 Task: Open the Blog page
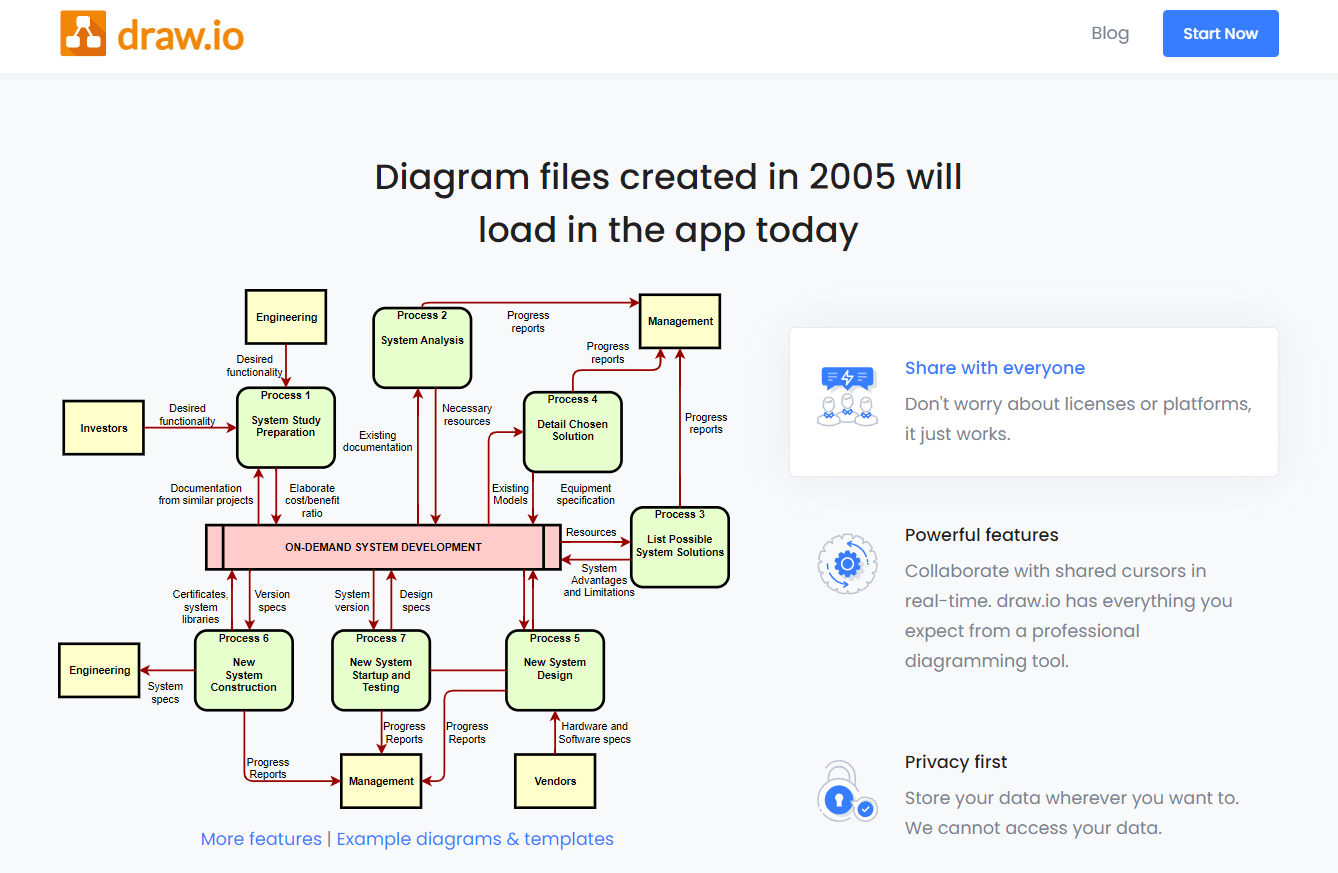[x=1110, y=33]
